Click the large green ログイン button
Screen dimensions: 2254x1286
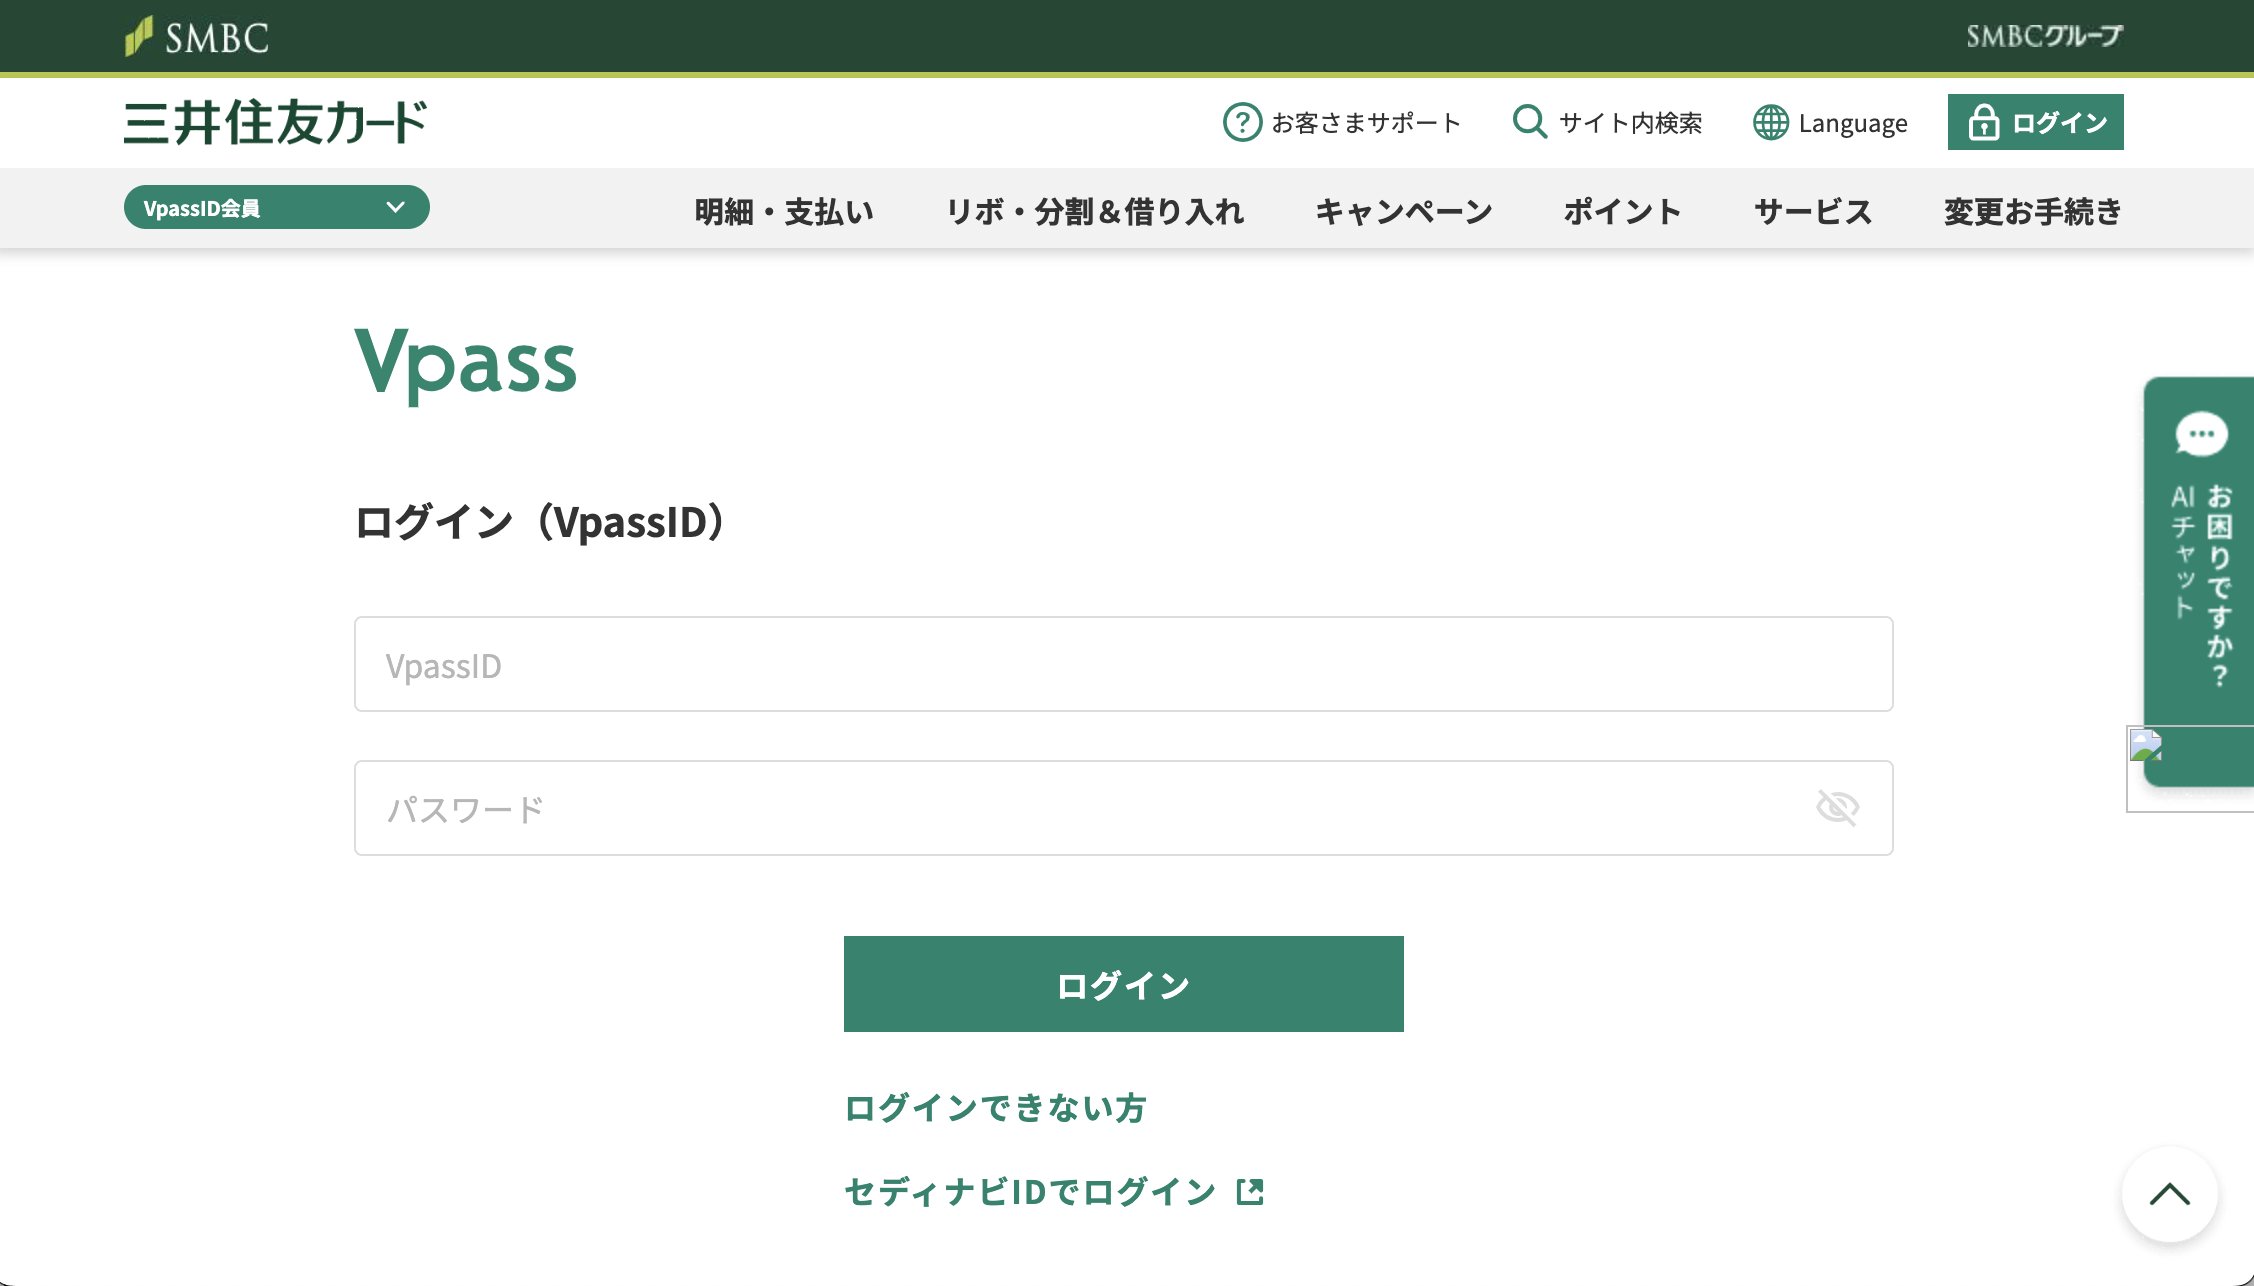pyautogui.click(x=1123, y=984)
